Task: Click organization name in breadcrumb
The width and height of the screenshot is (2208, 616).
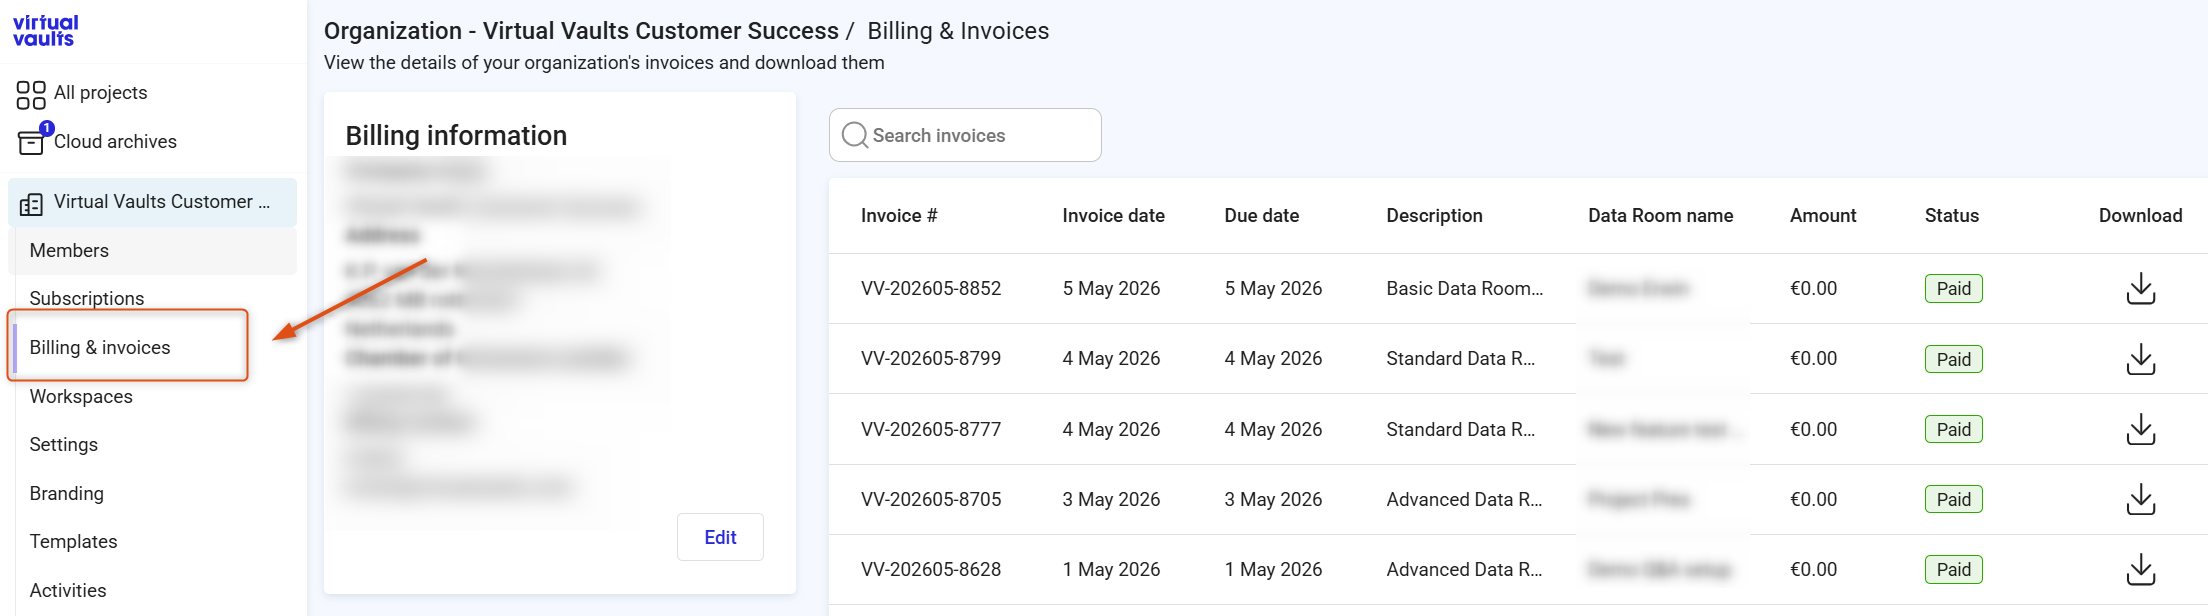Action: [x=581, y=31]
